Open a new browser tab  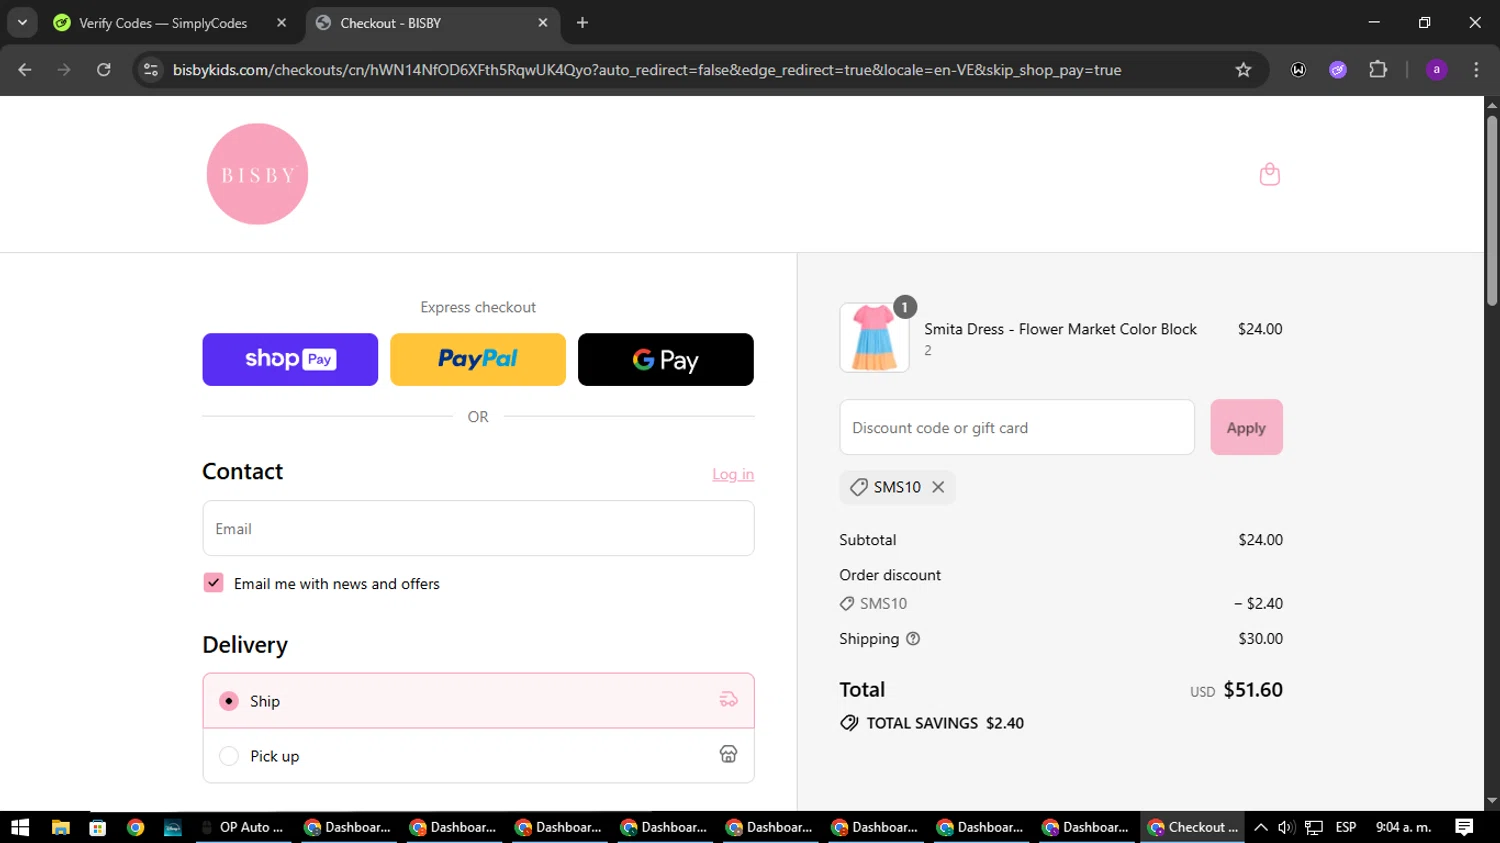click(x=583, y=23)
